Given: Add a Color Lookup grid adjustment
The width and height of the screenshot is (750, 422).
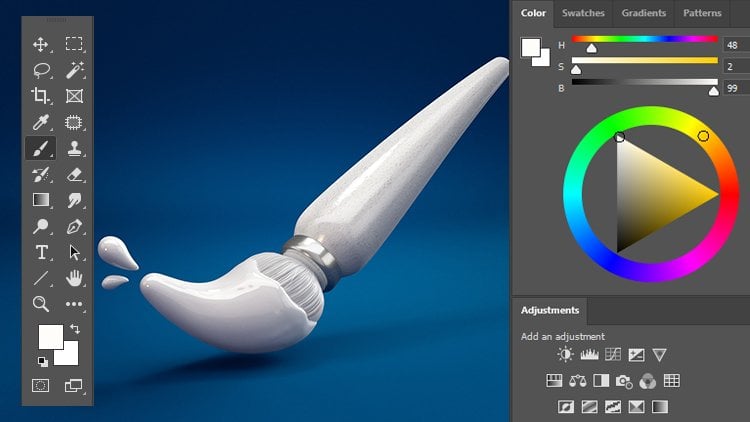Looking at the screenshot, I should tap(672, 381).
